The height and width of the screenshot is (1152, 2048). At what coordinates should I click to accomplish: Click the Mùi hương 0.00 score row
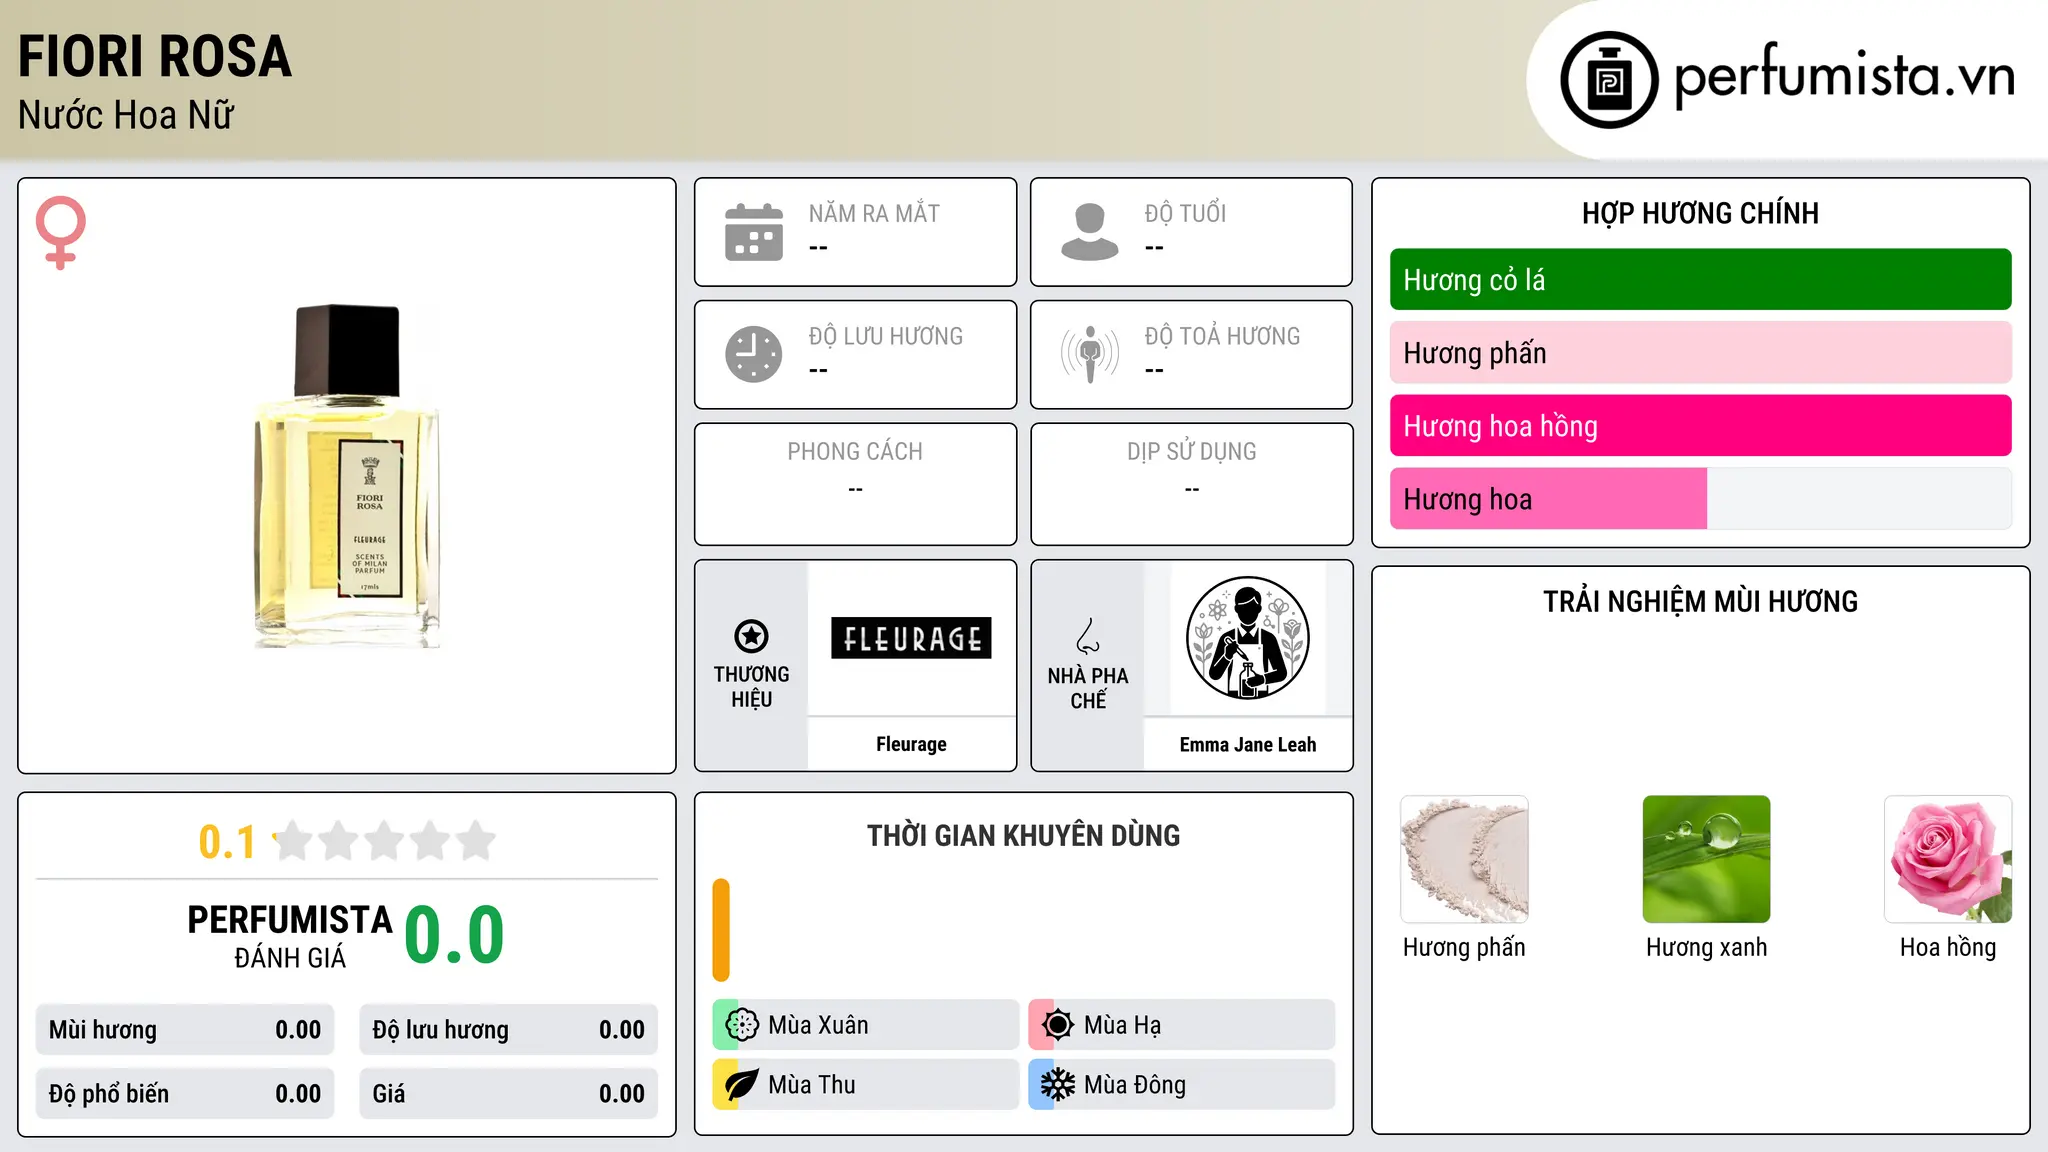click(x=185, y=1030)
